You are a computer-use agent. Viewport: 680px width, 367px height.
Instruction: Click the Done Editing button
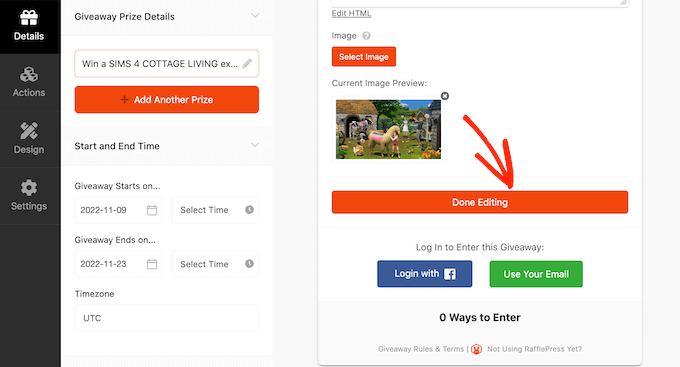pyautogui.click(x=480, y=202)
